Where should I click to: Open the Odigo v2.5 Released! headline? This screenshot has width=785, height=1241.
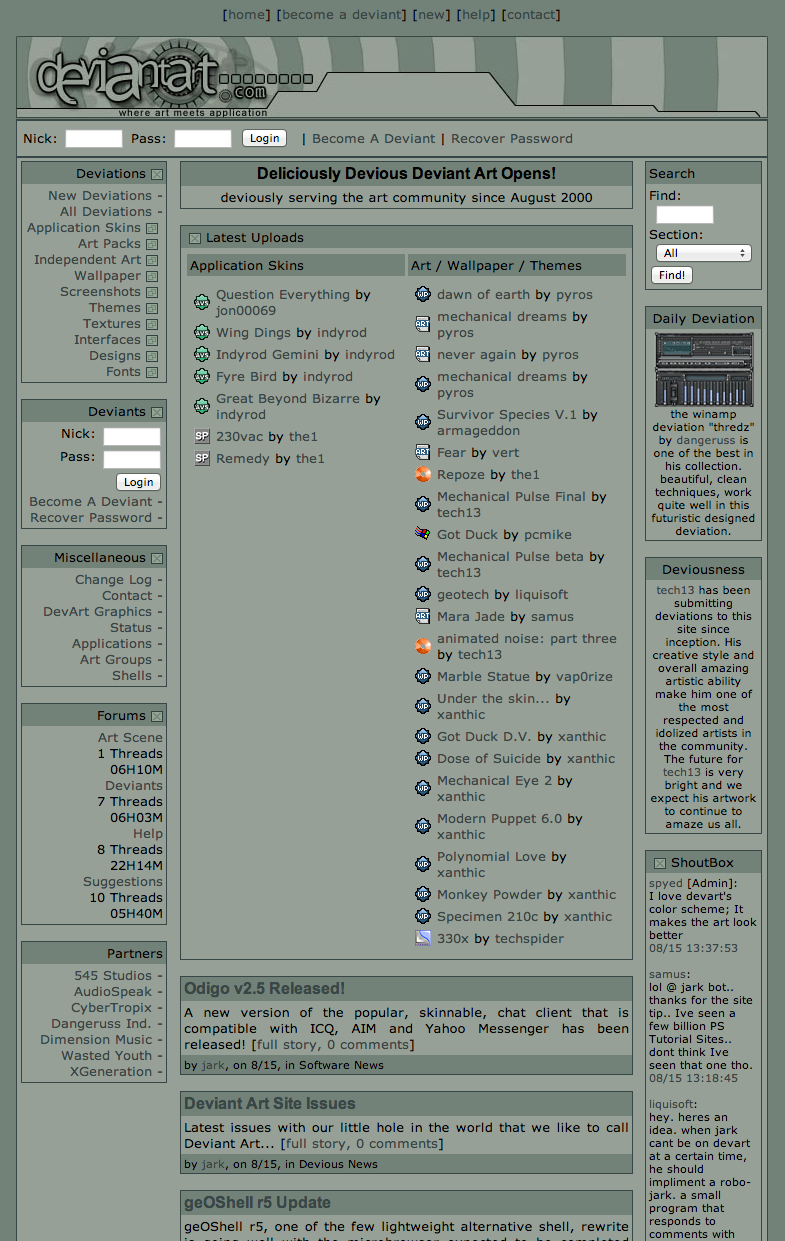(264, 988)
